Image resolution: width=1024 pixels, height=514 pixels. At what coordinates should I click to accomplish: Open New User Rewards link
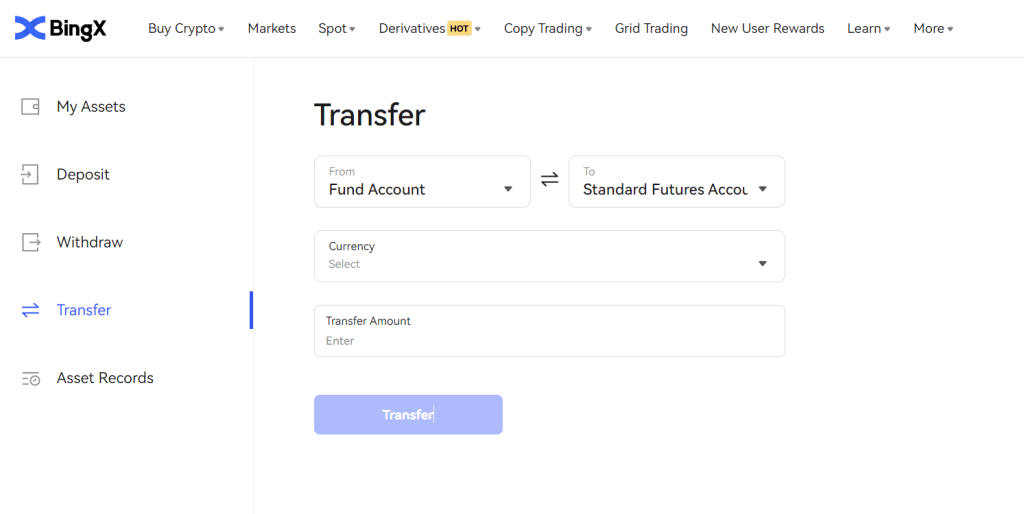pos(767,28)
